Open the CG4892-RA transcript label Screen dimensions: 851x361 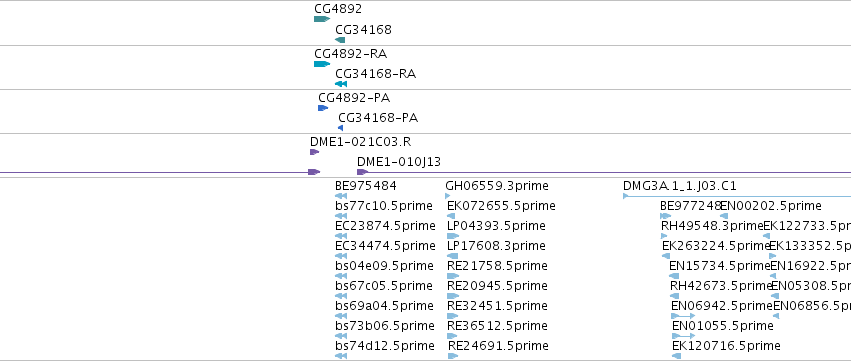[351, 54]
